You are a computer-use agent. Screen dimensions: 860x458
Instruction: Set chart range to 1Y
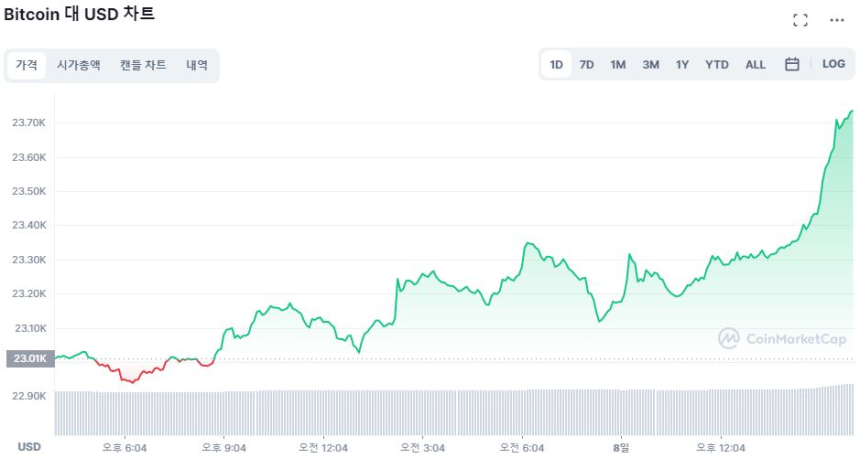(682, 64)
